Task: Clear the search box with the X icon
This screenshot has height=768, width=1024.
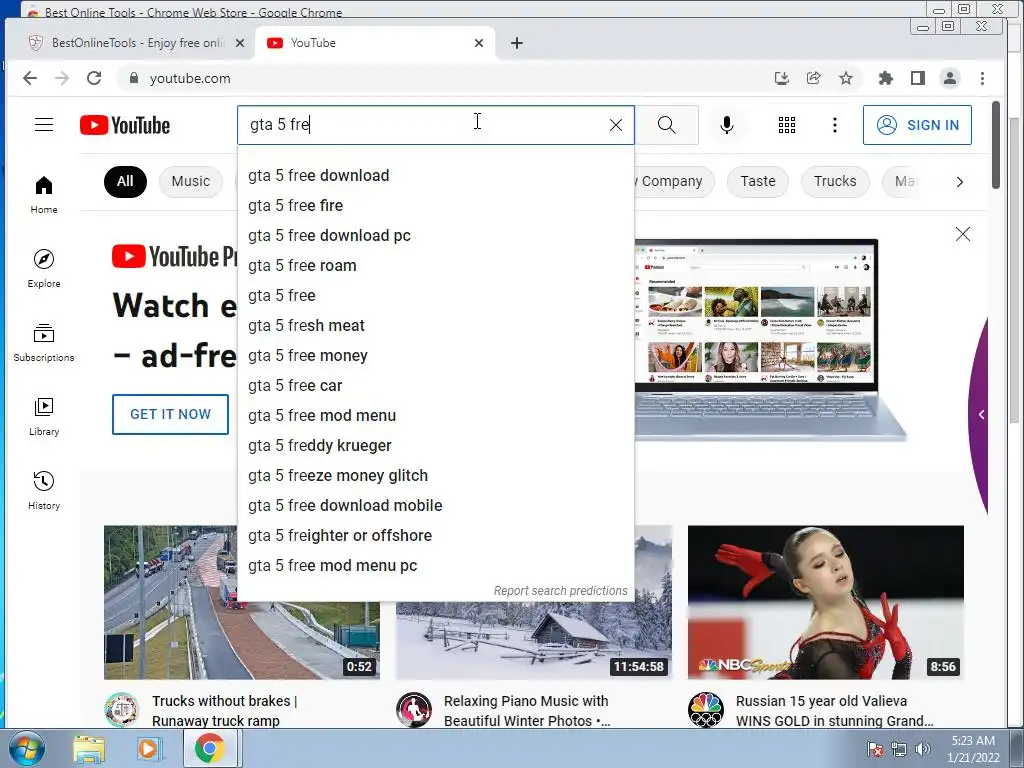Action: [x=615, y=125]
